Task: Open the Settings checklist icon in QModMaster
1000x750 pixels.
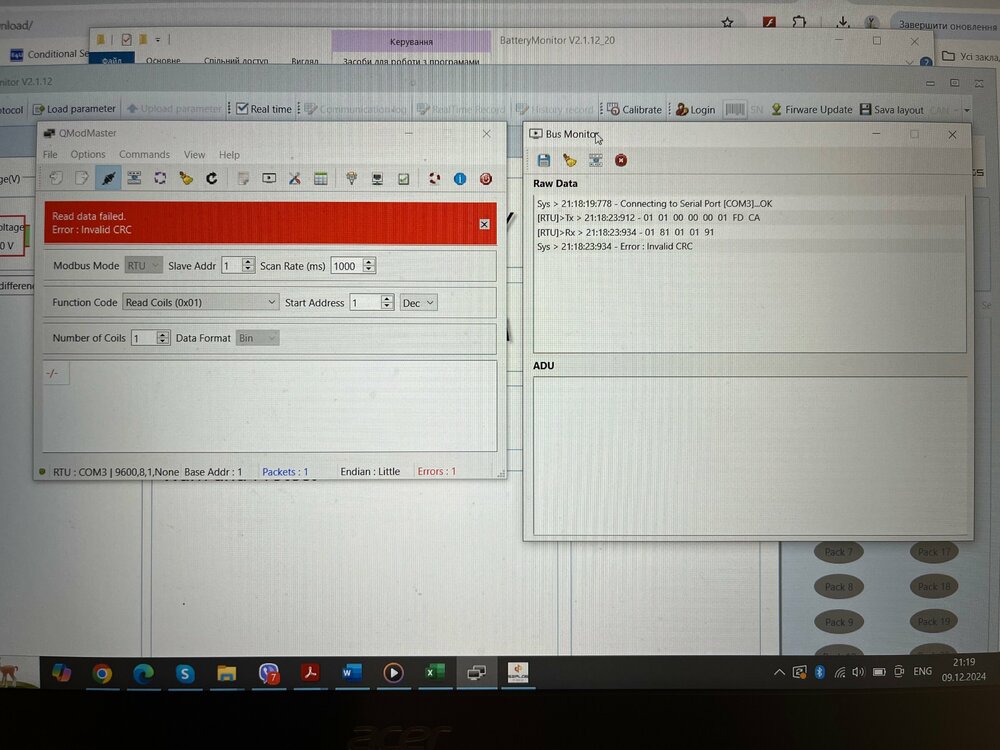Action: point(404,179)
